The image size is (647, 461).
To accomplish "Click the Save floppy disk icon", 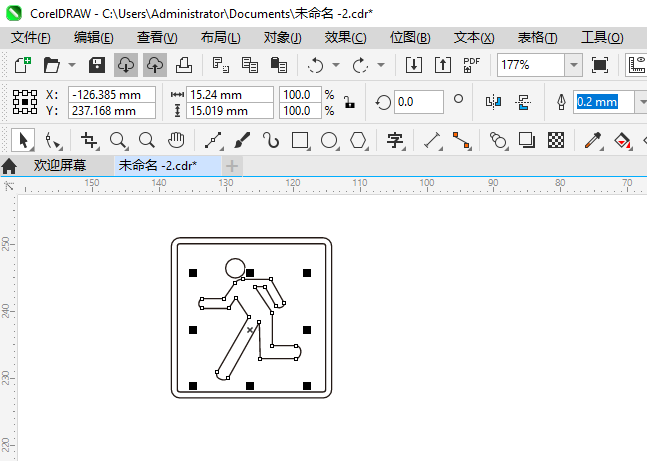I will click(x=97, y=65).
